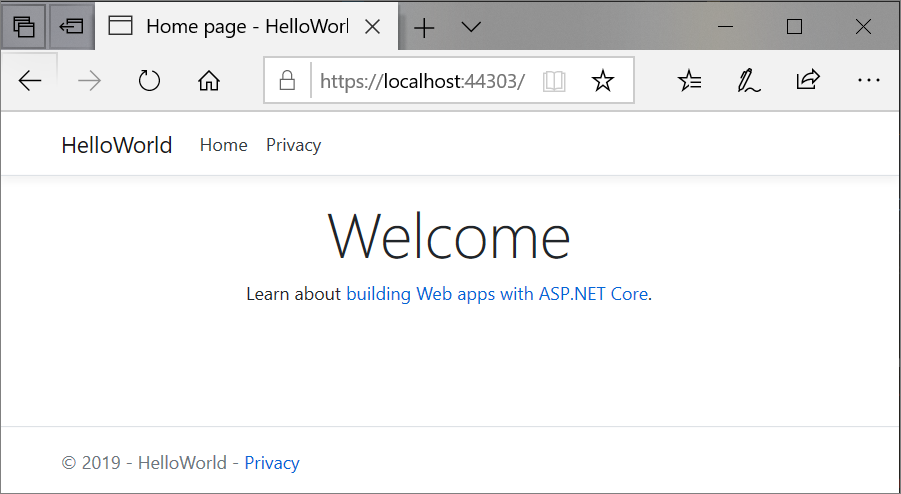Click the browser Back arrow

point(30,82)
